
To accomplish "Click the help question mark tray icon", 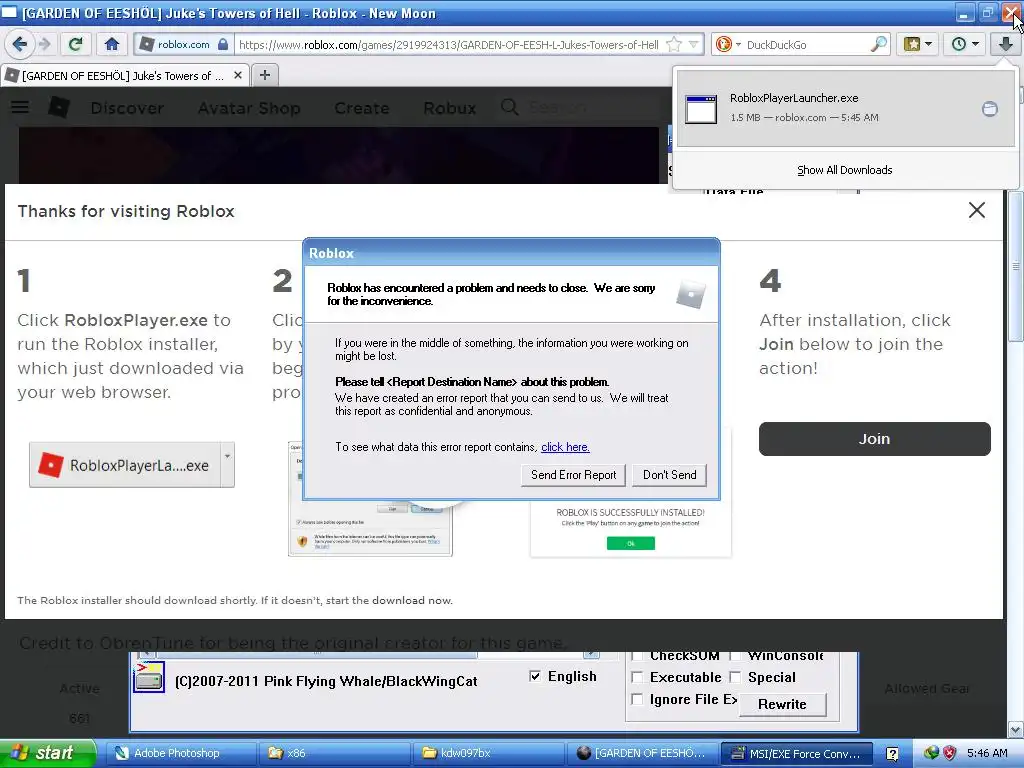I will pyautogui.click(x=892, y=753).
